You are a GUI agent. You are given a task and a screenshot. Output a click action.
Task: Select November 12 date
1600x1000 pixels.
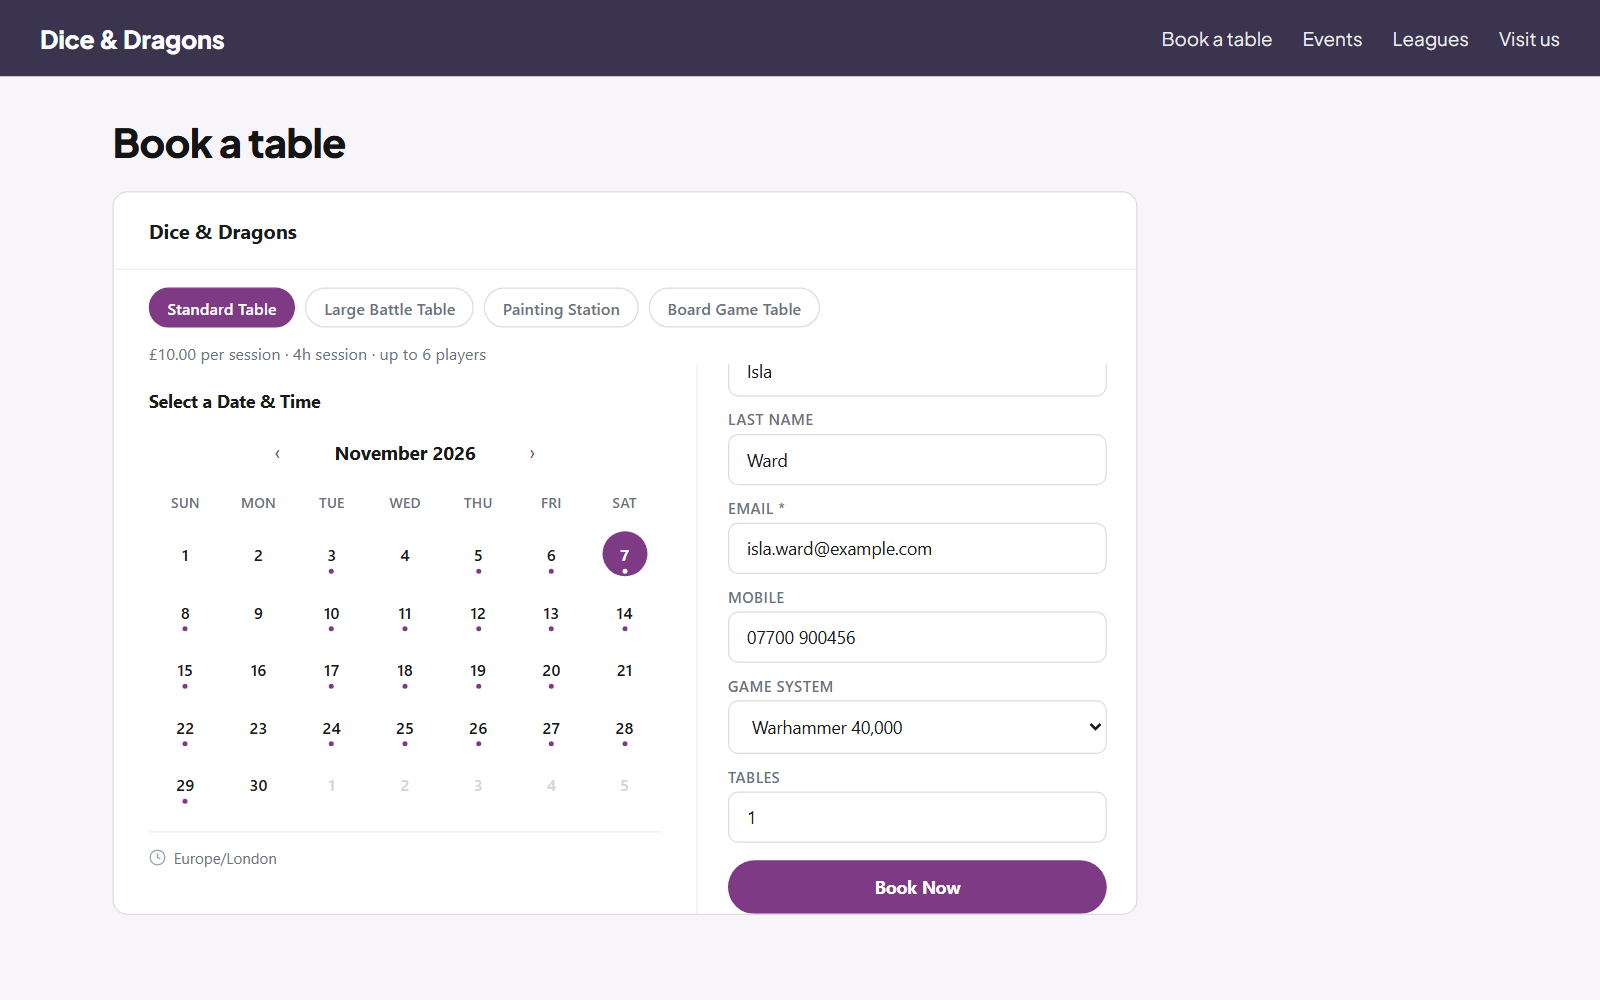478,614
